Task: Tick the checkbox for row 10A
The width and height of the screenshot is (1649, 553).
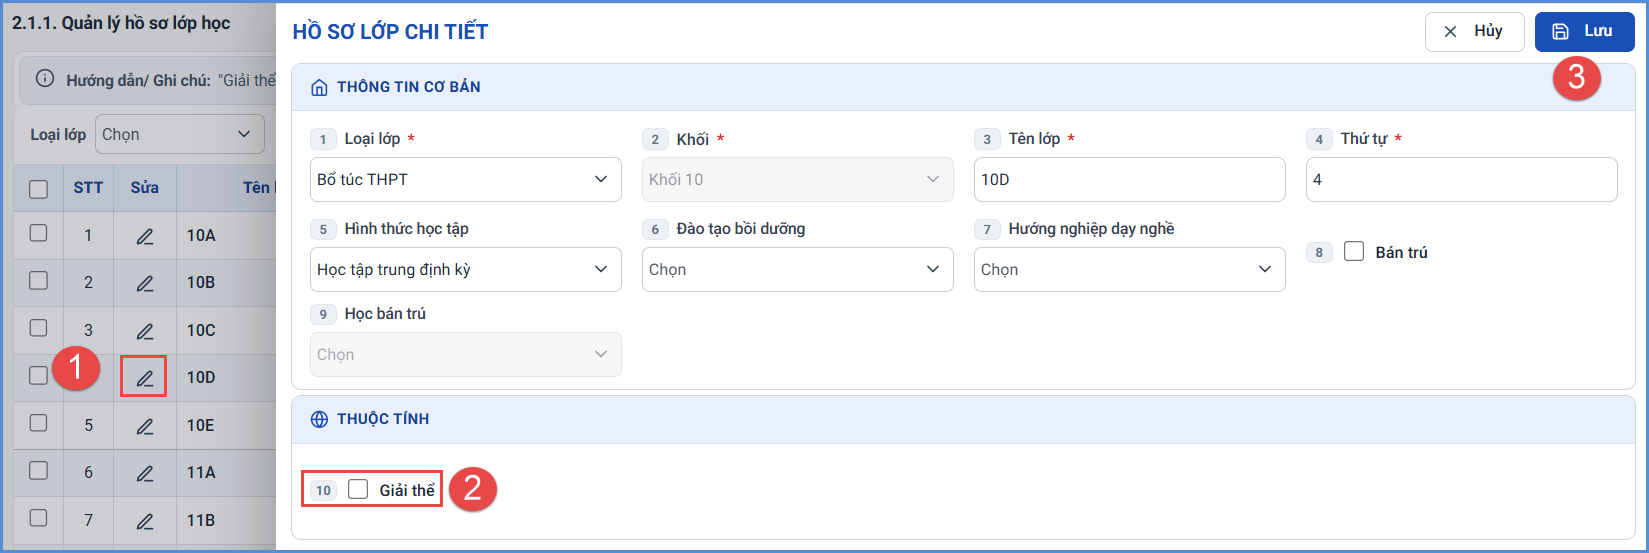Action: [x=39, y=233]
